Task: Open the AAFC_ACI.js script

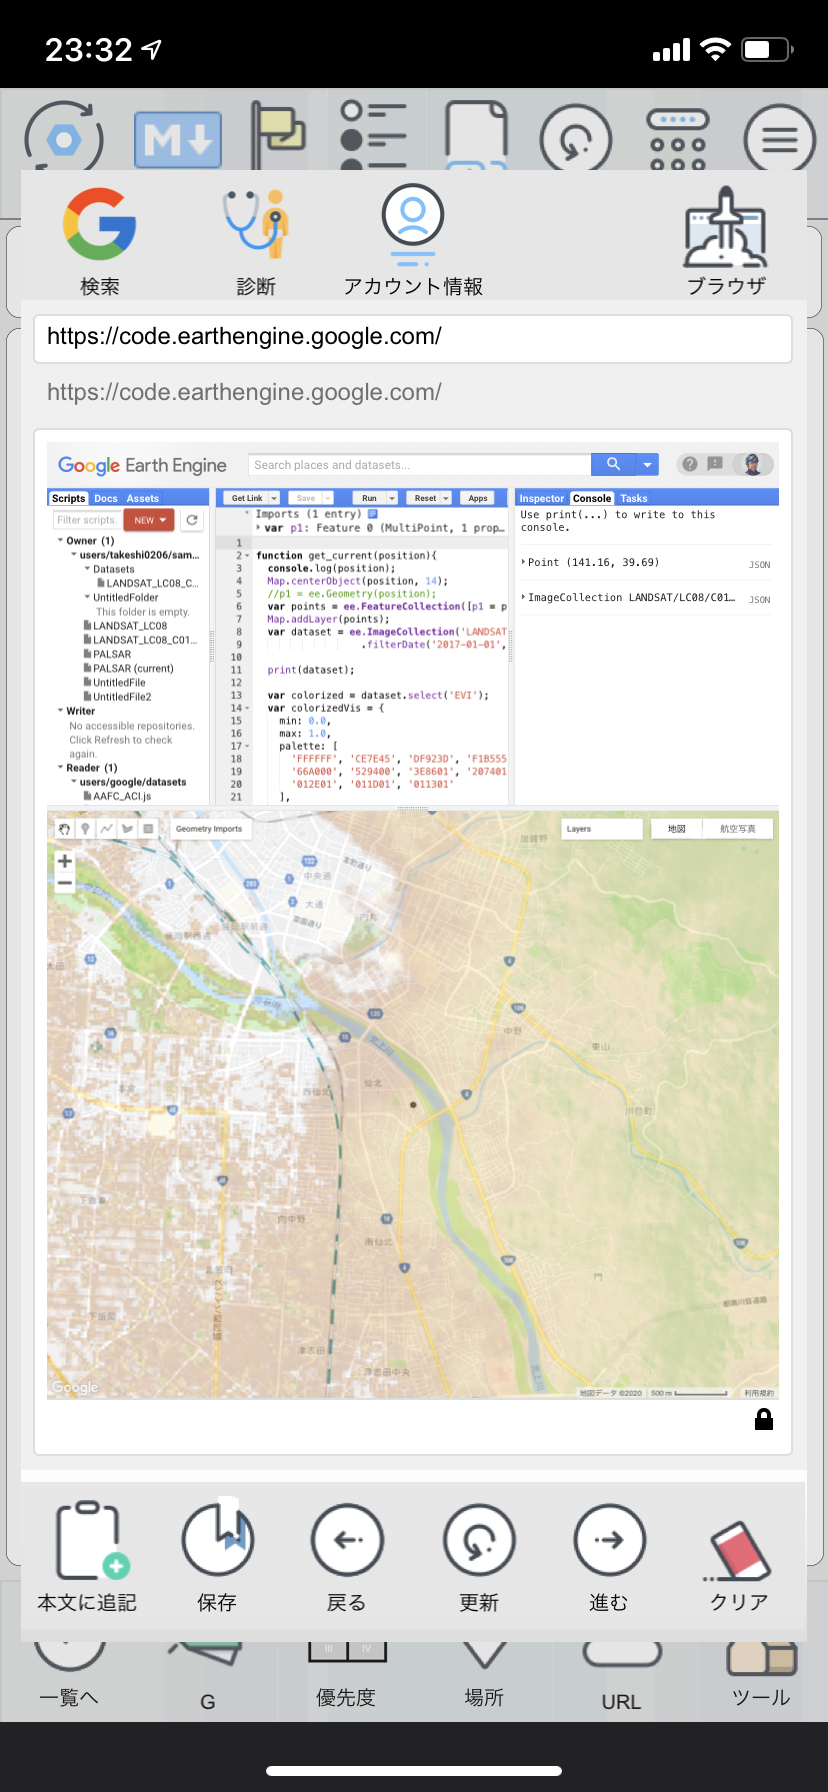Action: click(122, 797)
